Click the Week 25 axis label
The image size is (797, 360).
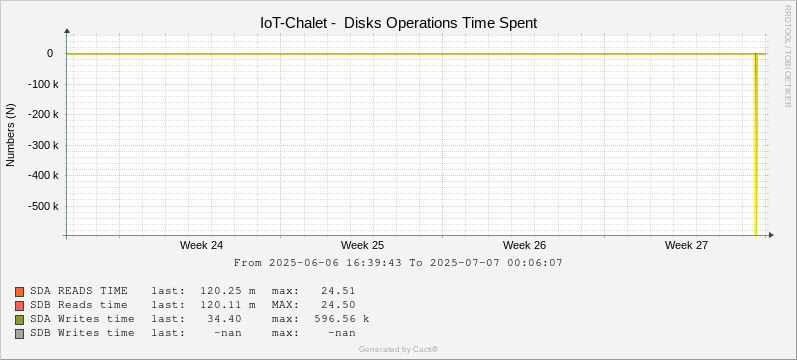coord(362,246)
